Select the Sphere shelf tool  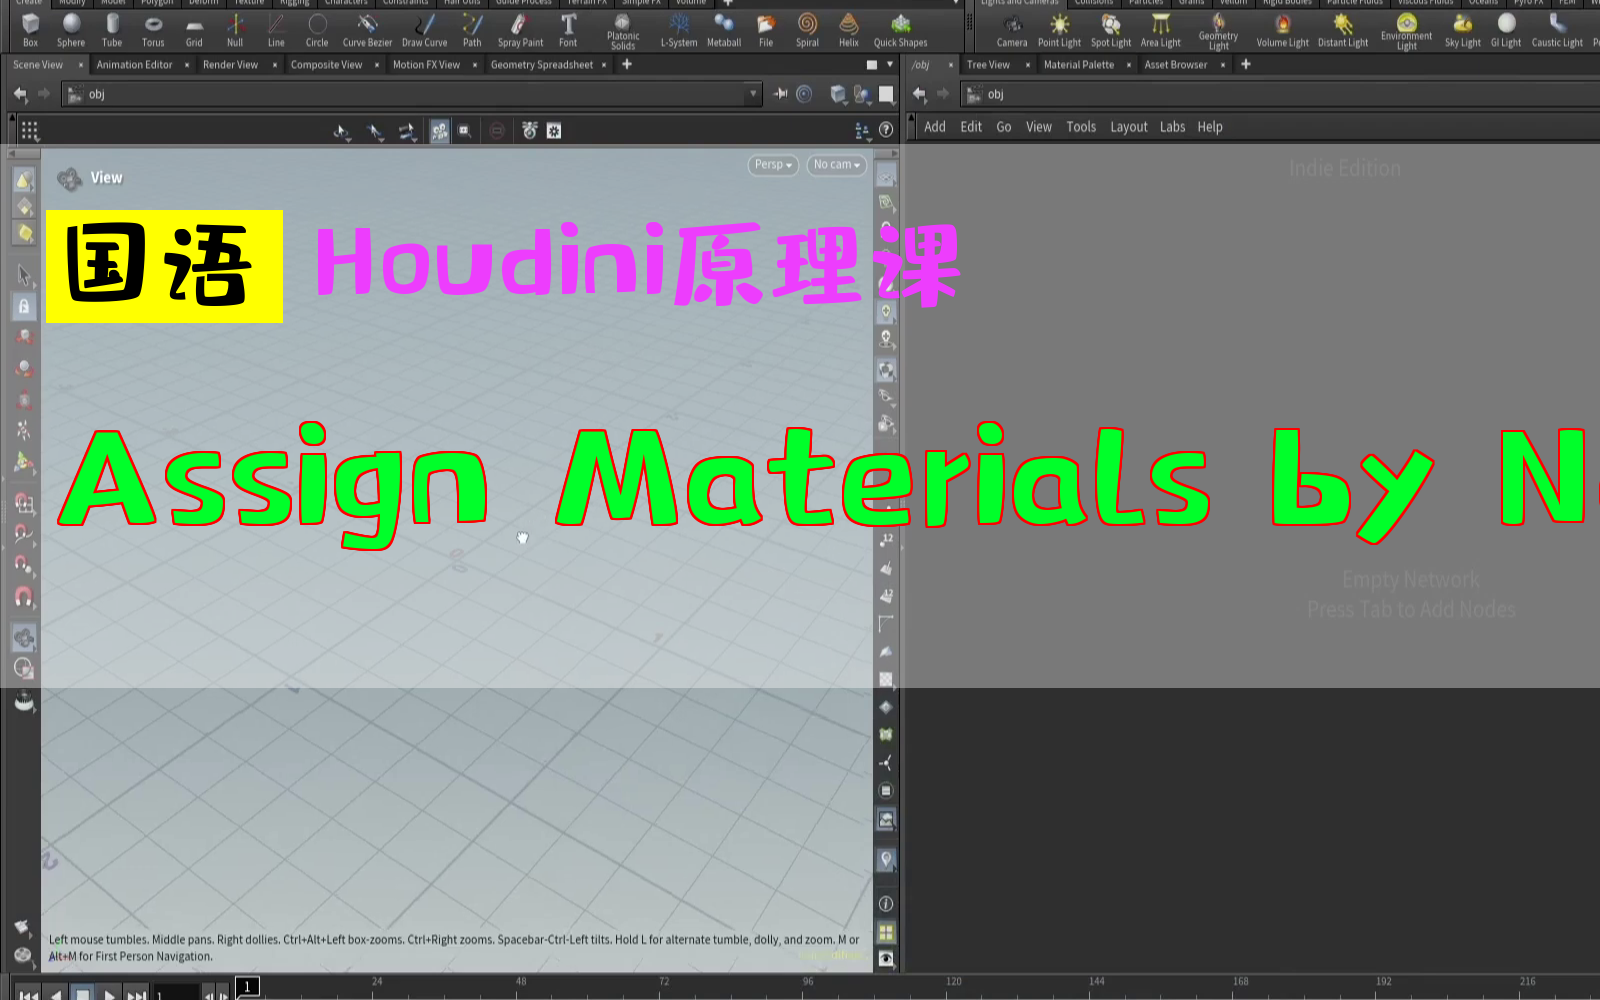point(71,30)
